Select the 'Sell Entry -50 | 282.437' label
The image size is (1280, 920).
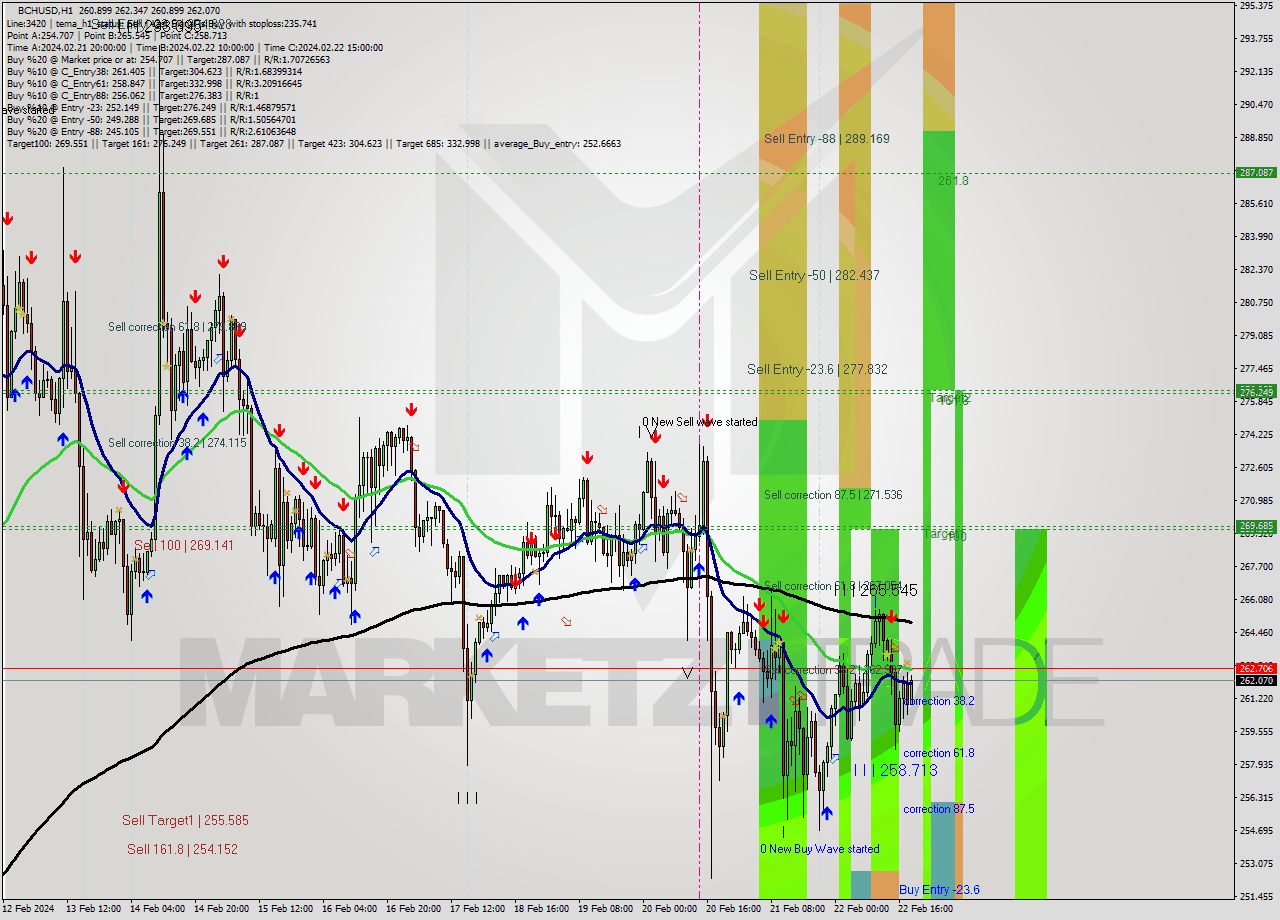(x=814, y=275)
